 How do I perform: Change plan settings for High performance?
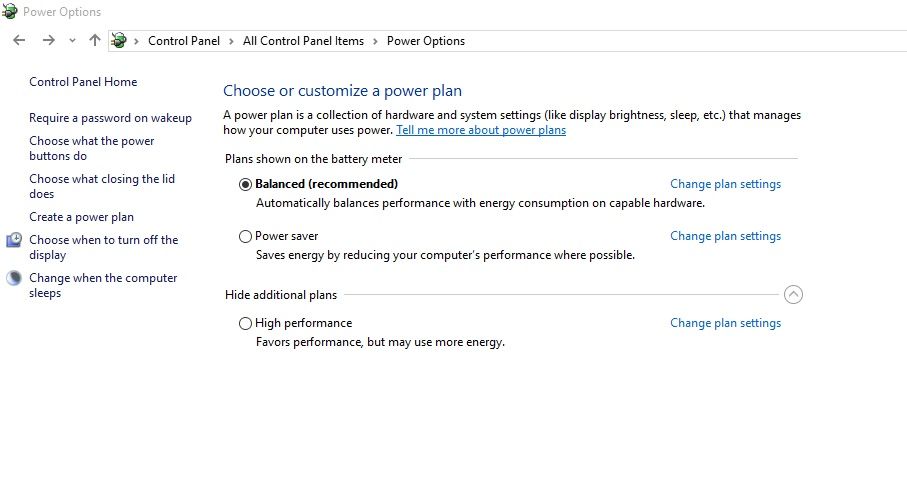(x=725, y=323)
